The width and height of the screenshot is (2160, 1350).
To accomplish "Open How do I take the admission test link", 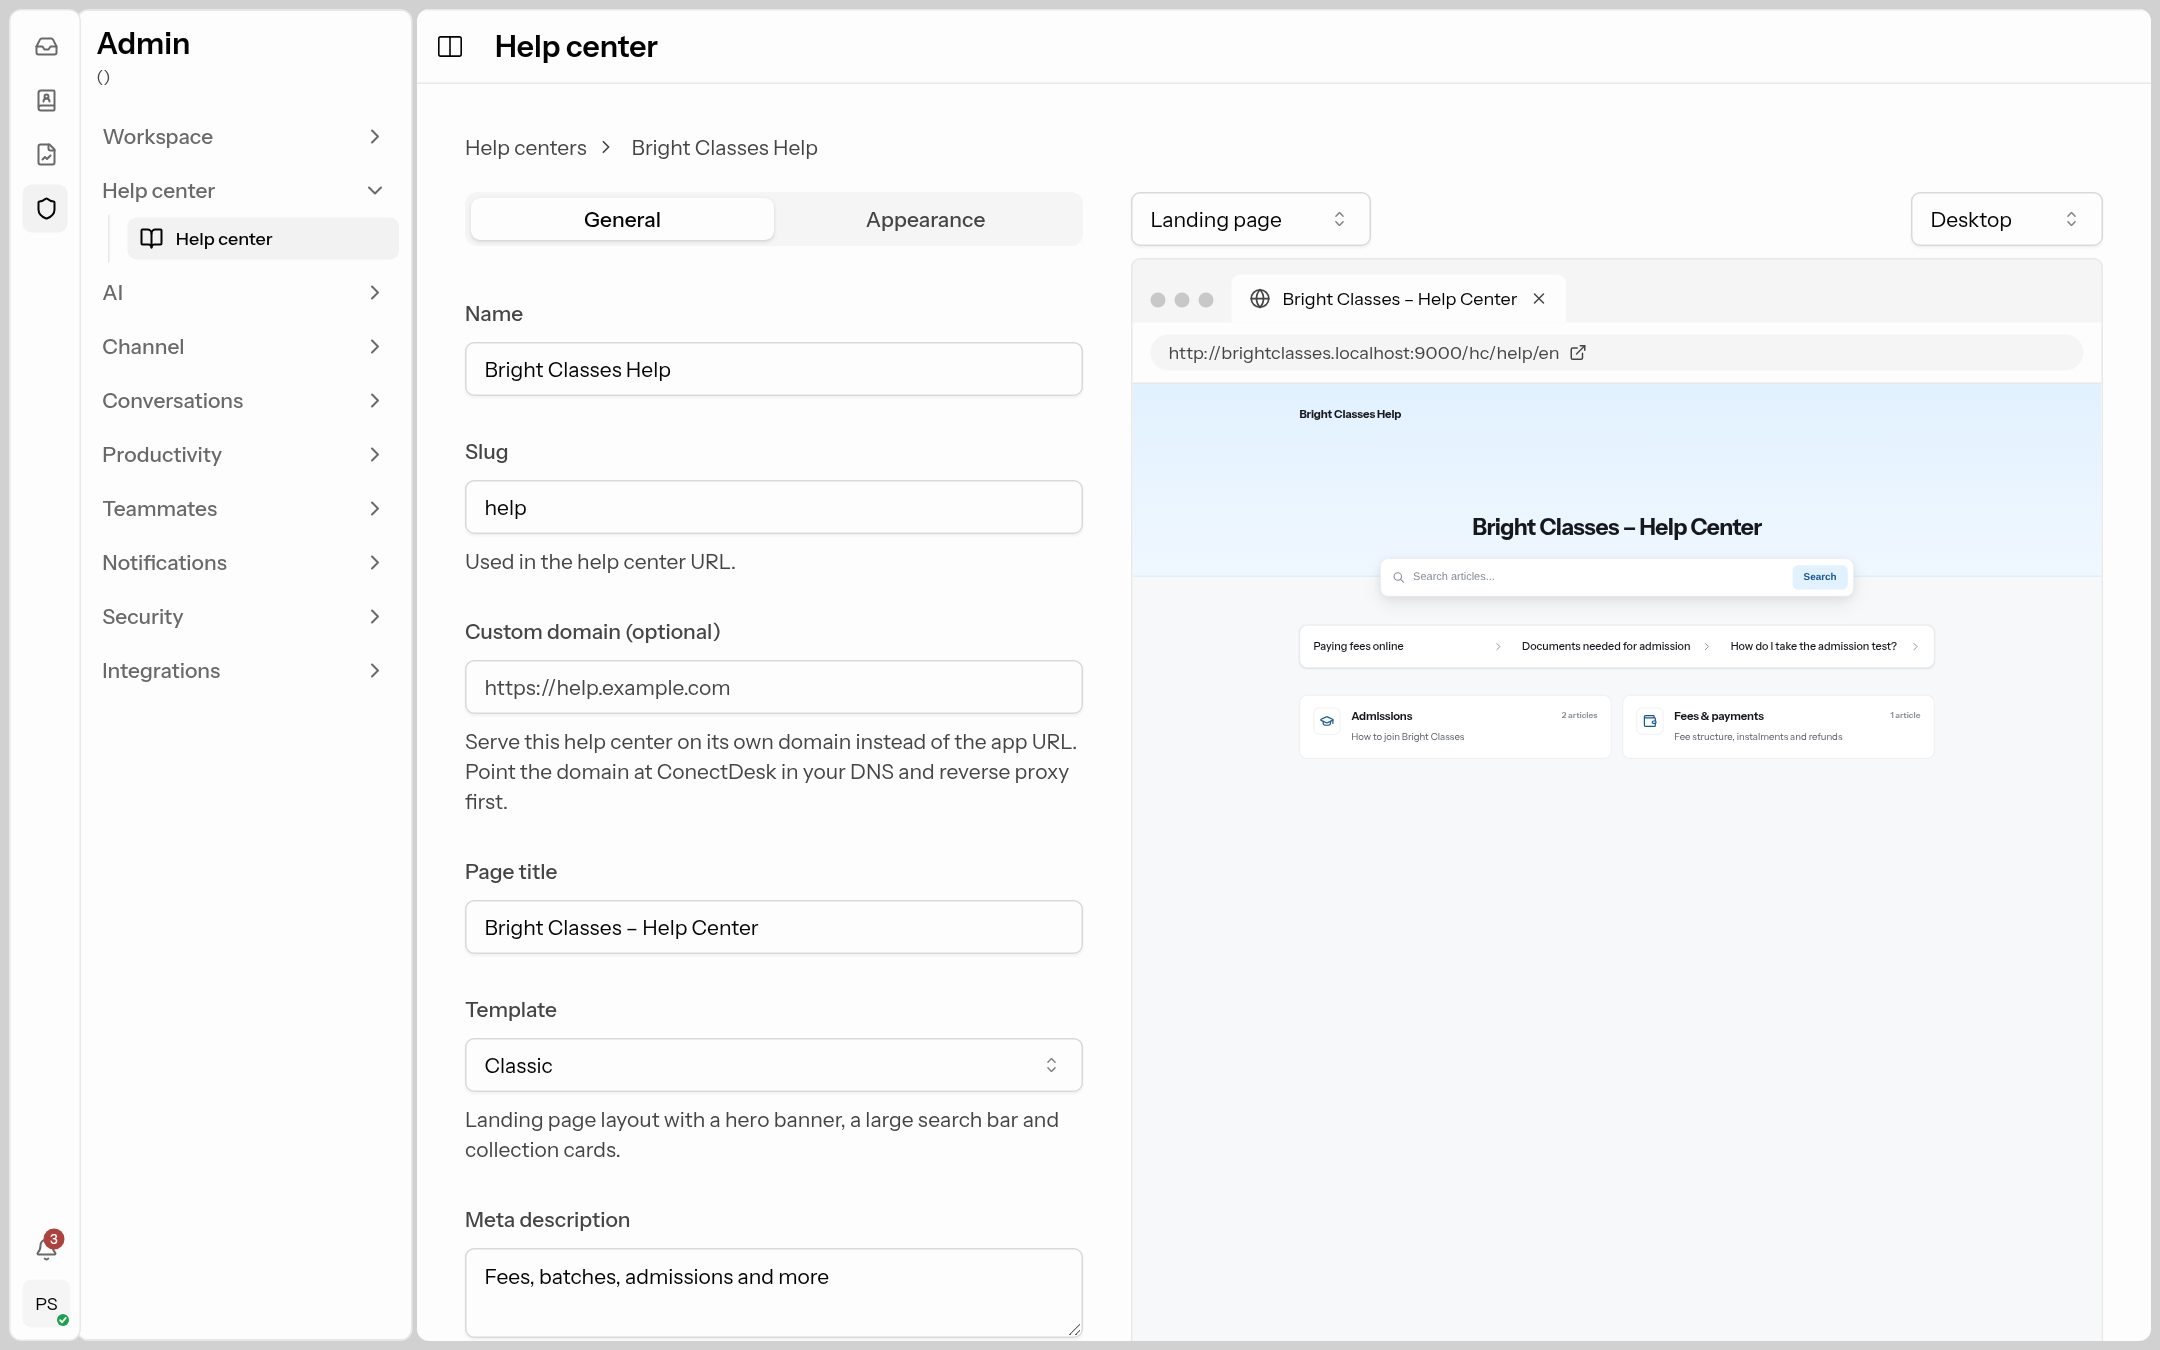I will (x=1823, y=647).
